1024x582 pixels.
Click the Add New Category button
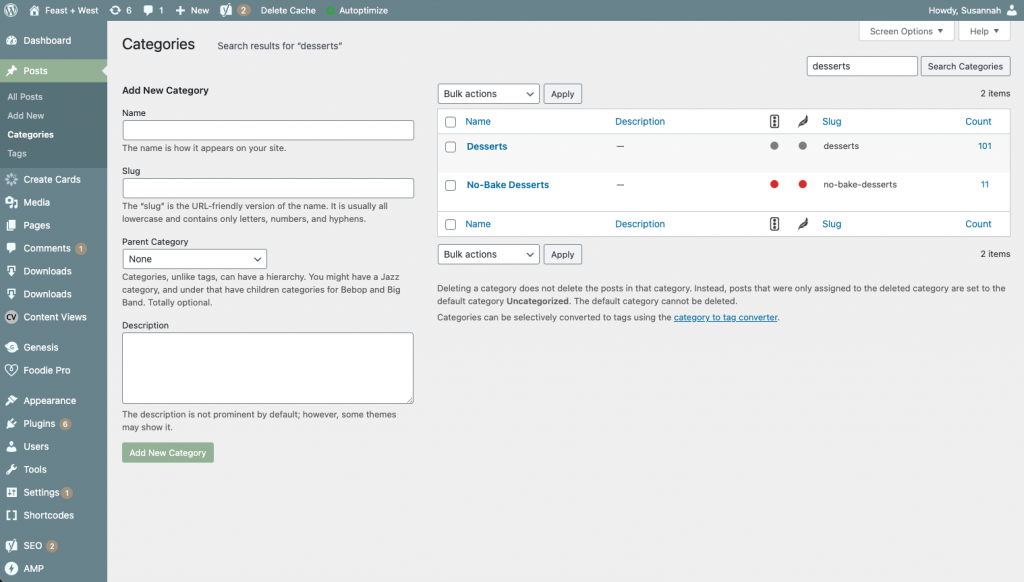(167, 452)
